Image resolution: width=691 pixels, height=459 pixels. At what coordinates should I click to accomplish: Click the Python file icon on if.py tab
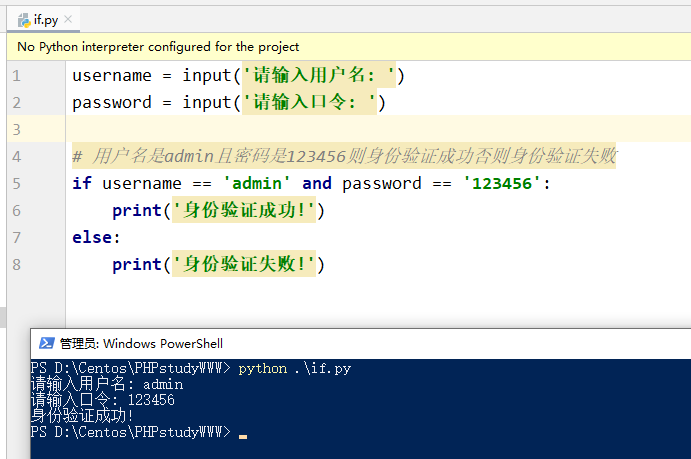(x=24, y=20)
